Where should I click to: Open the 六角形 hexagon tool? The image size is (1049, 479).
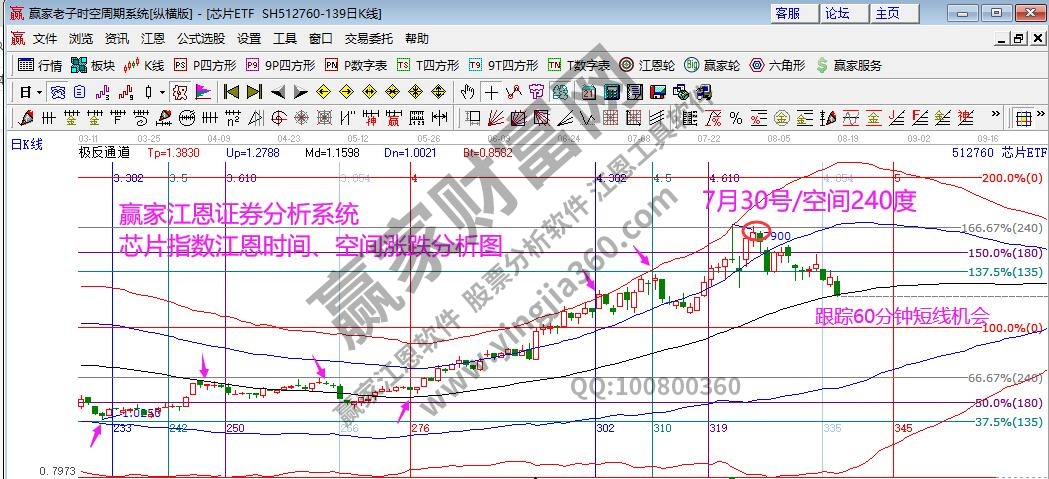pyautogui.click(x=777, y=65)
